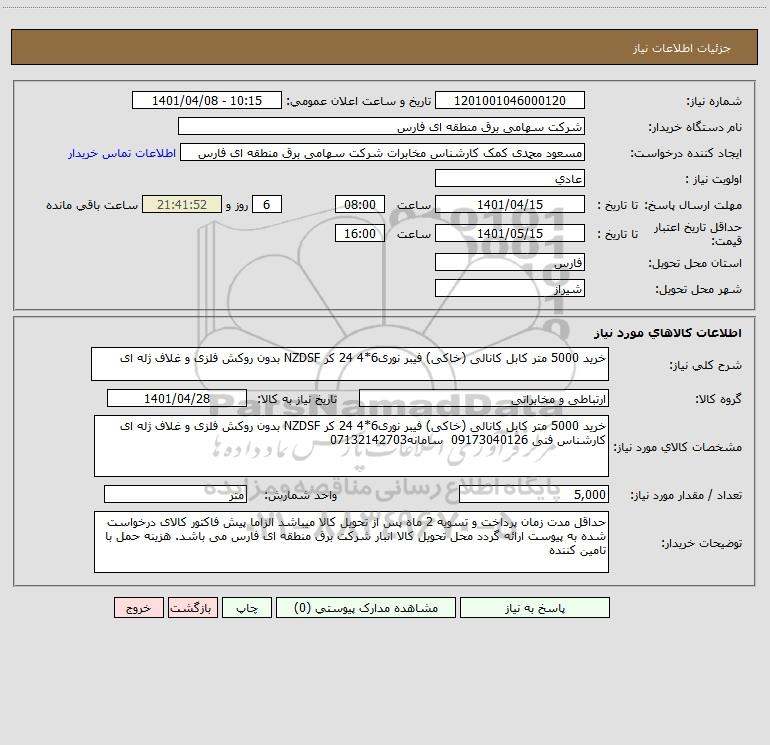Click buyer organization name field
Viewport: 770px width, 745px height.
point(381,126)
